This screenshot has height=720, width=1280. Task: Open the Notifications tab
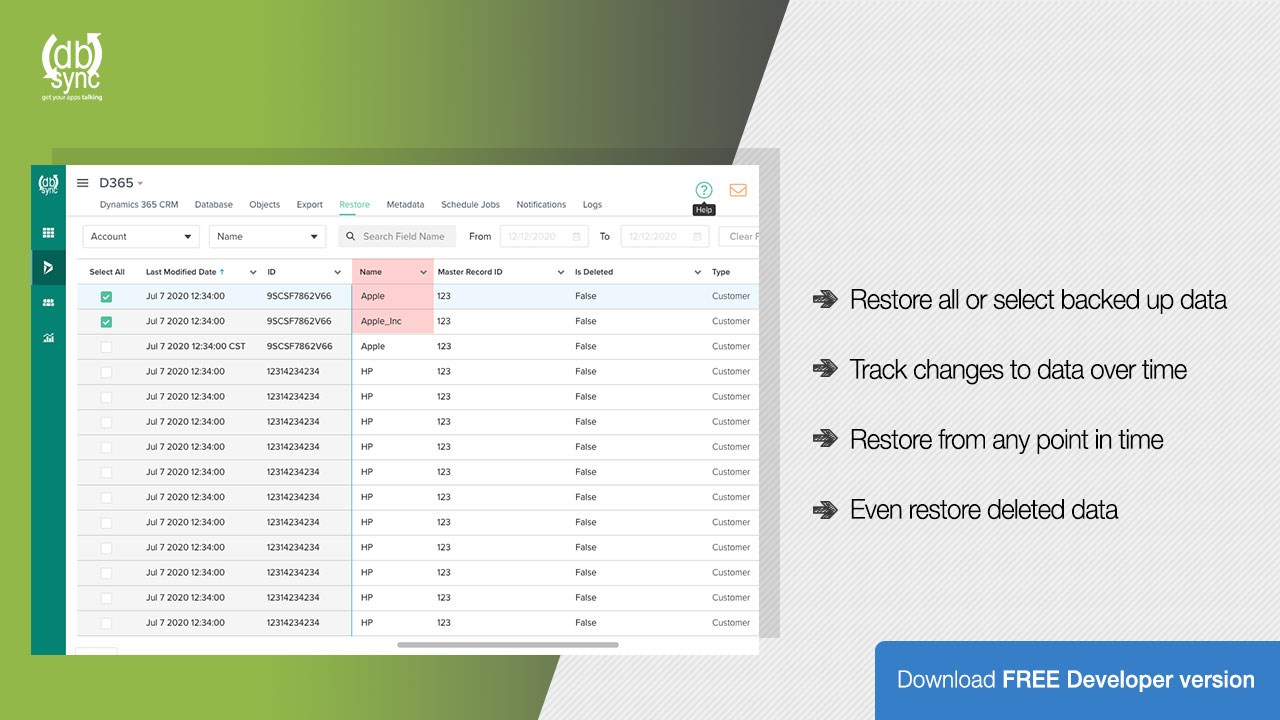541,205
